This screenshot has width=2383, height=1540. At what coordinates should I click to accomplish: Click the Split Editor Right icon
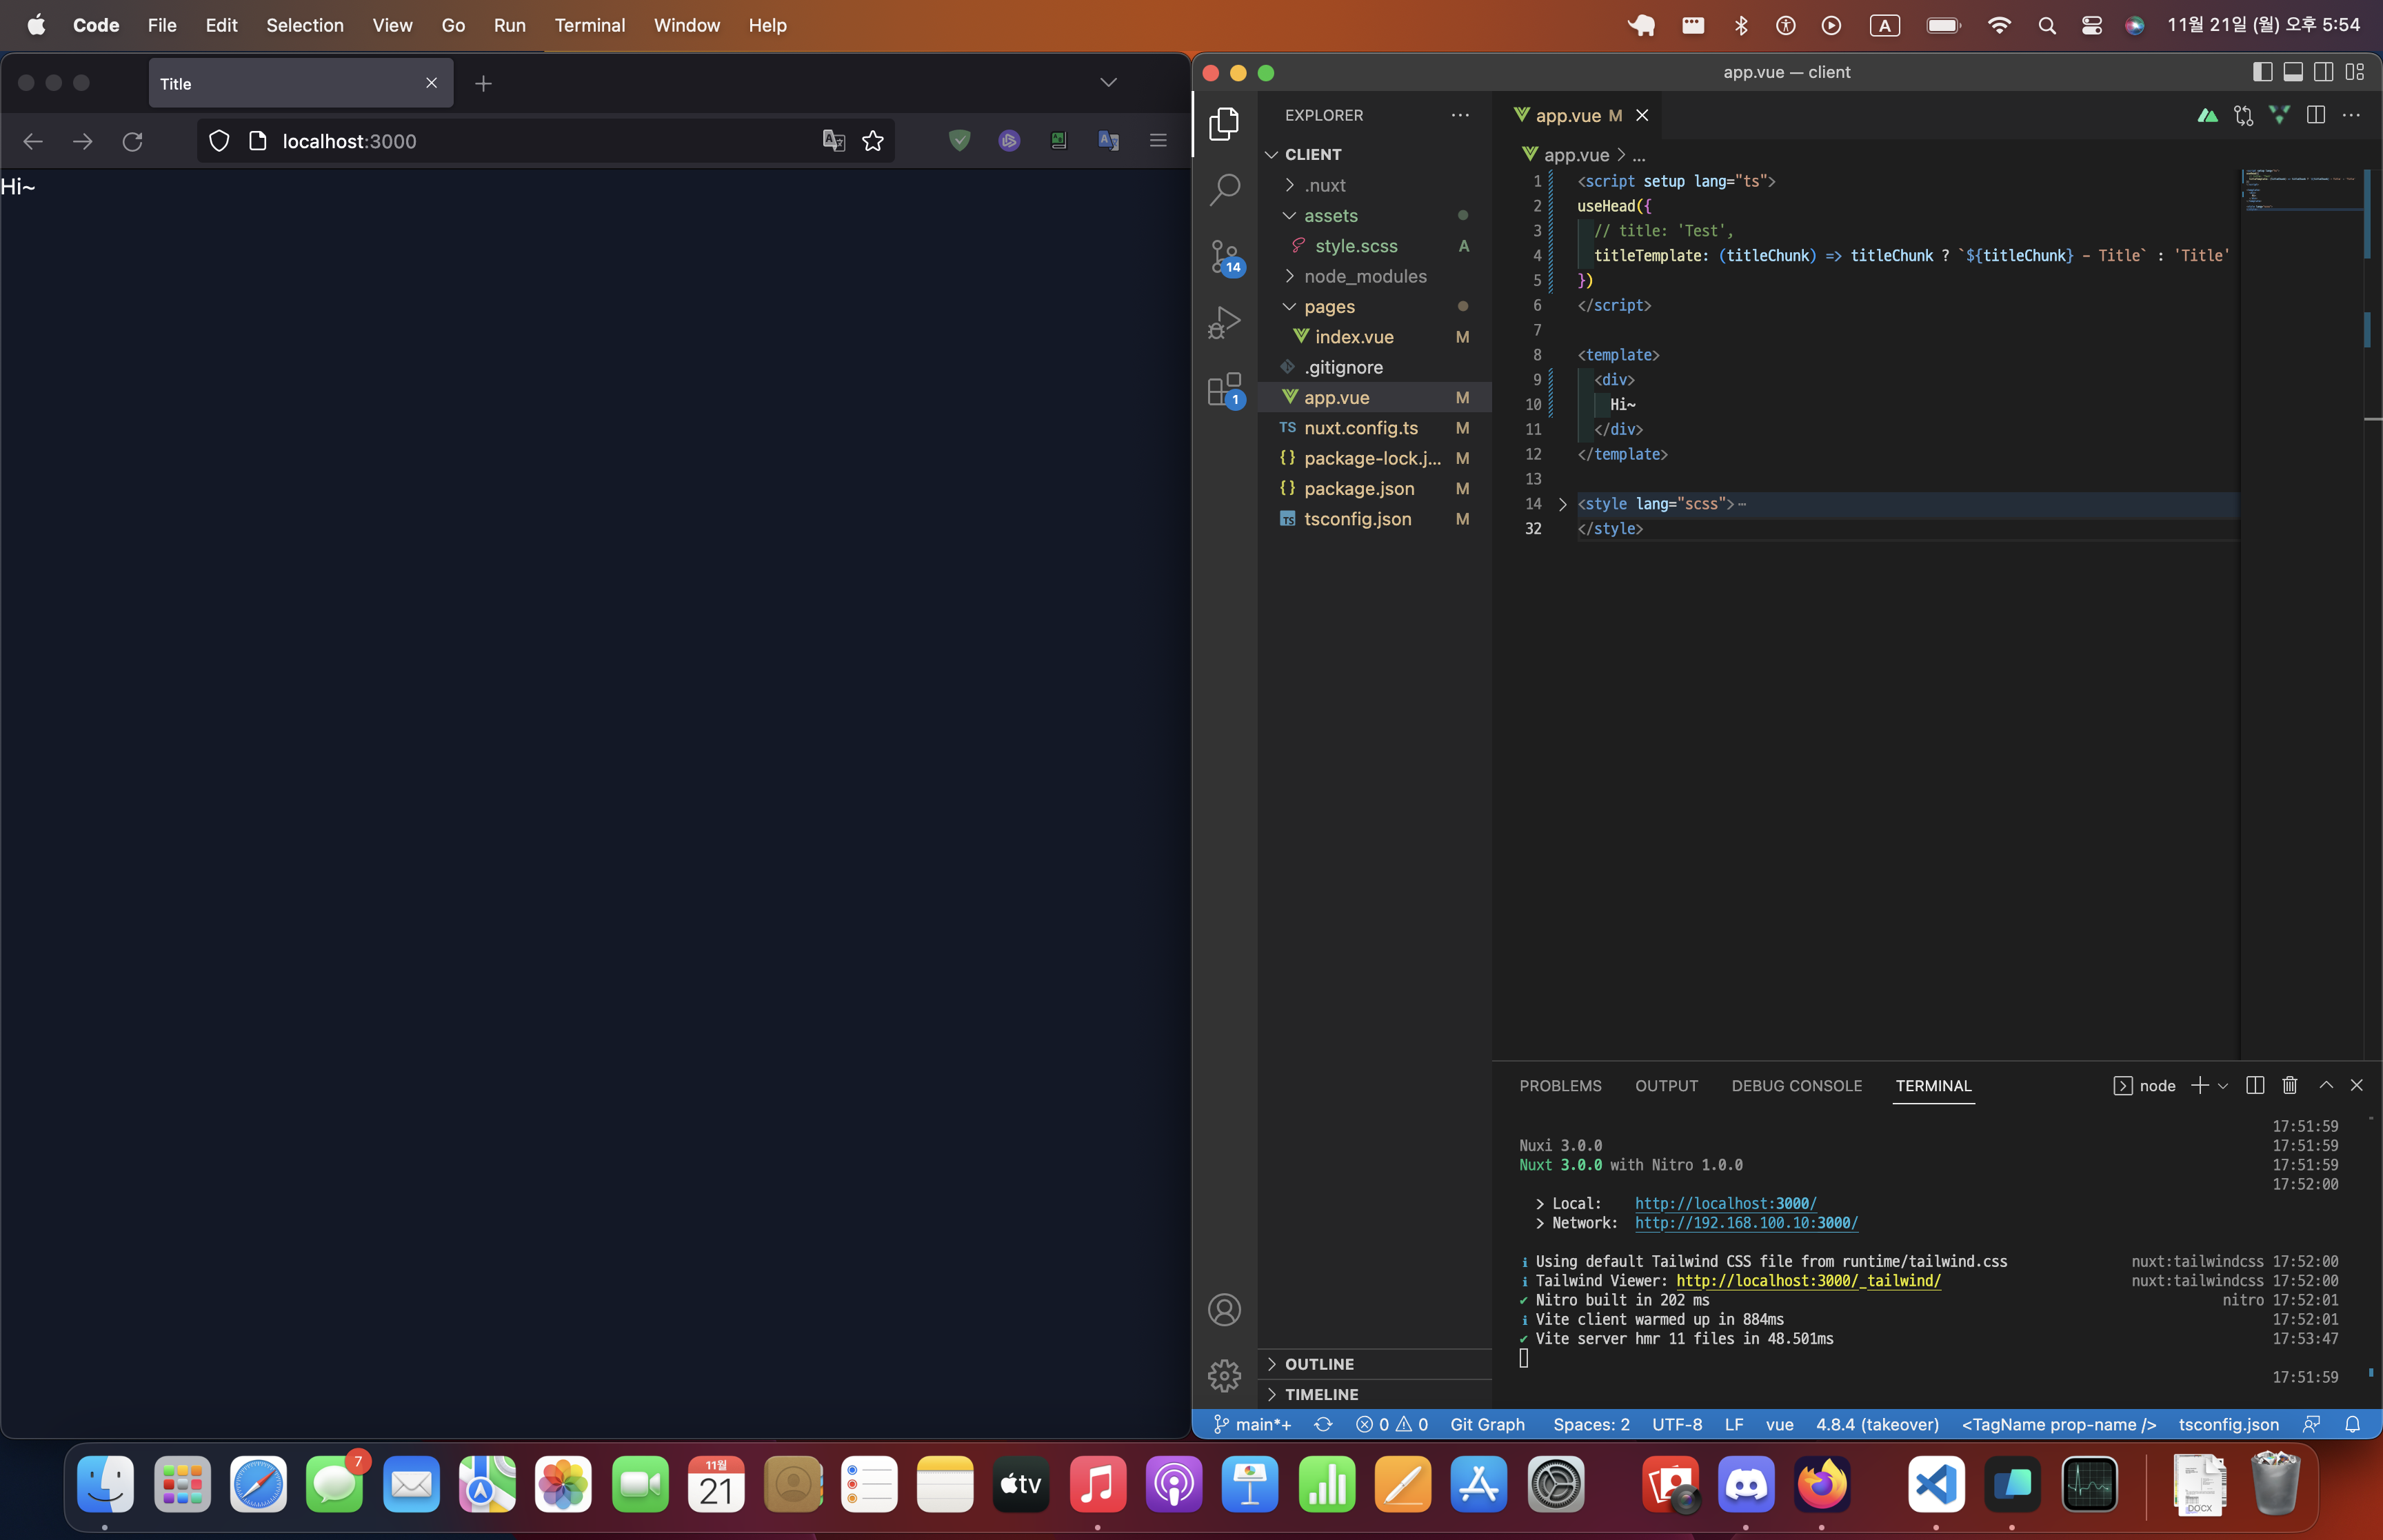2315,115
